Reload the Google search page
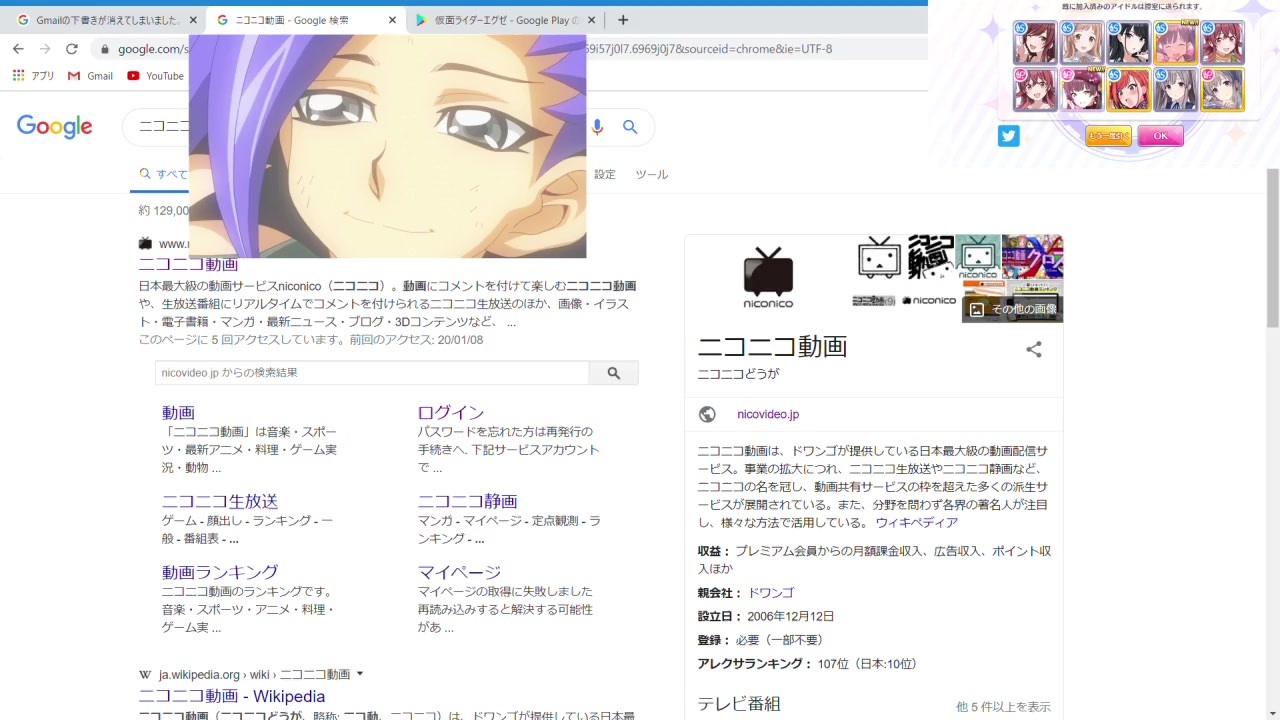This screenshot has width=1280, height=720. tap(71, 49)
